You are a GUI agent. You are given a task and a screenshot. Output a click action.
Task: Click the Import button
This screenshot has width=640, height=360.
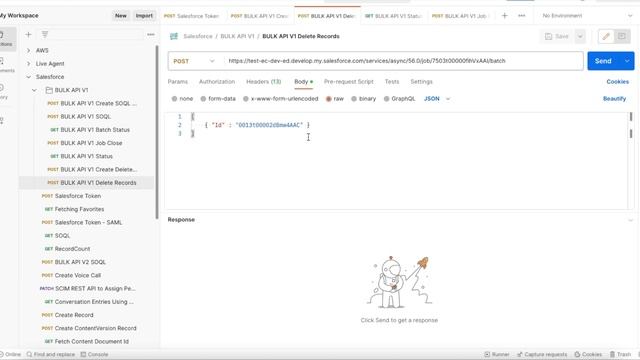tap(144, 16)
